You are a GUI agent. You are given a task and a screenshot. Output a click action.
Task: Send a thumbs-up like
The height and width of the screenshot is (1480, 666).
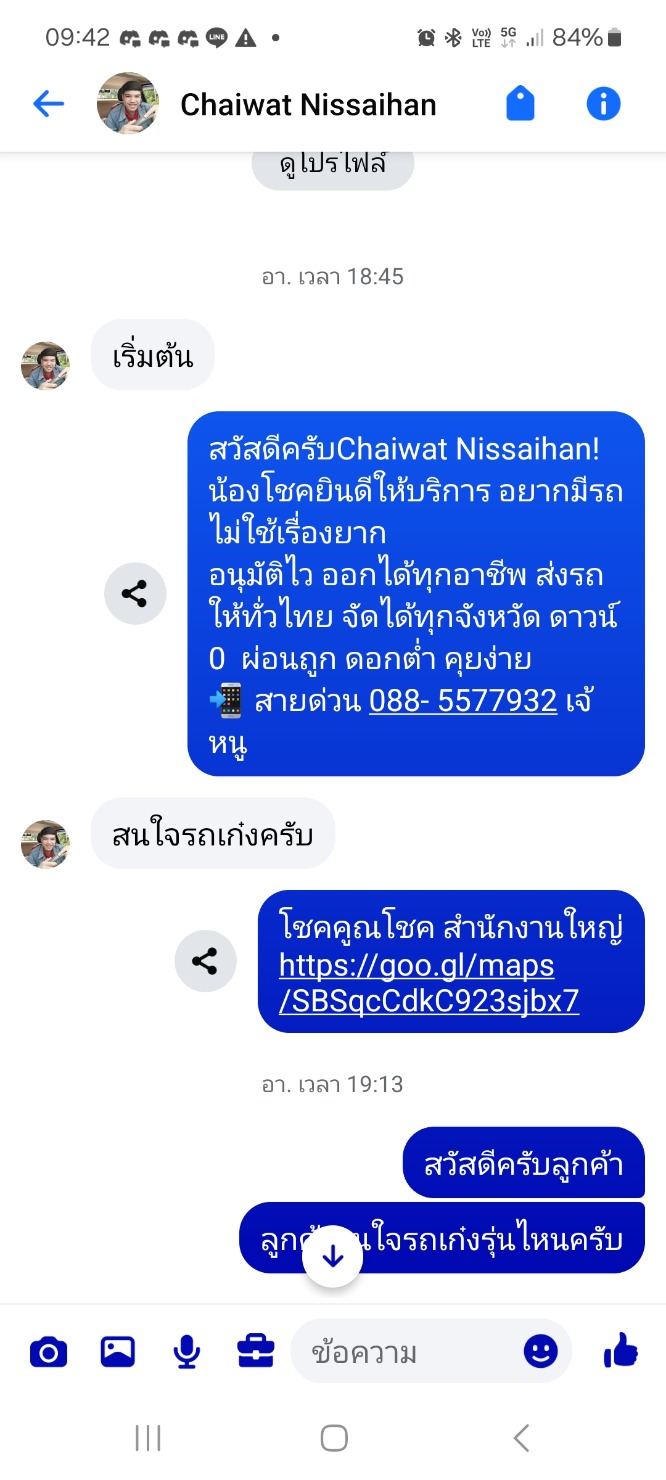coord(621,1351)
